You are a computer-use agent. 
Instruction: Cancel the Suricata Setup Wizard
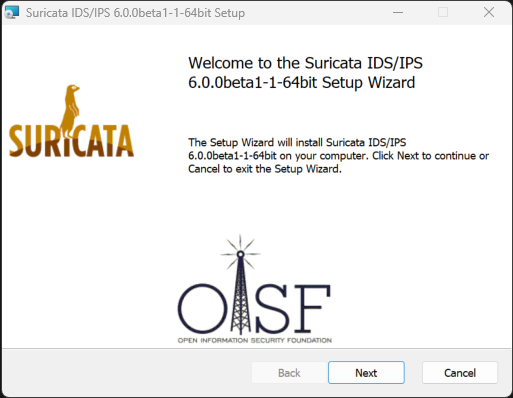(460, 373)
